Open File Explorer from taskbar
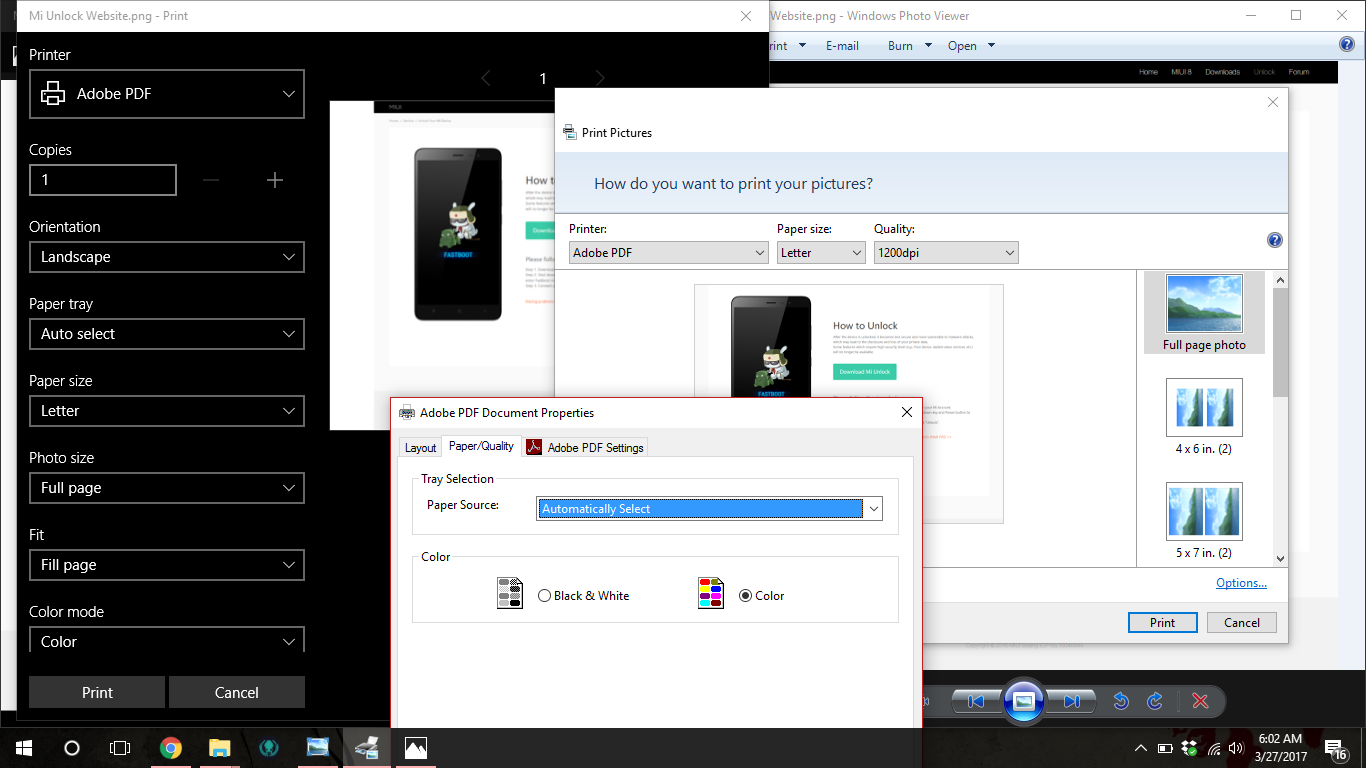1366x768 pixels. tap(220, 747)
